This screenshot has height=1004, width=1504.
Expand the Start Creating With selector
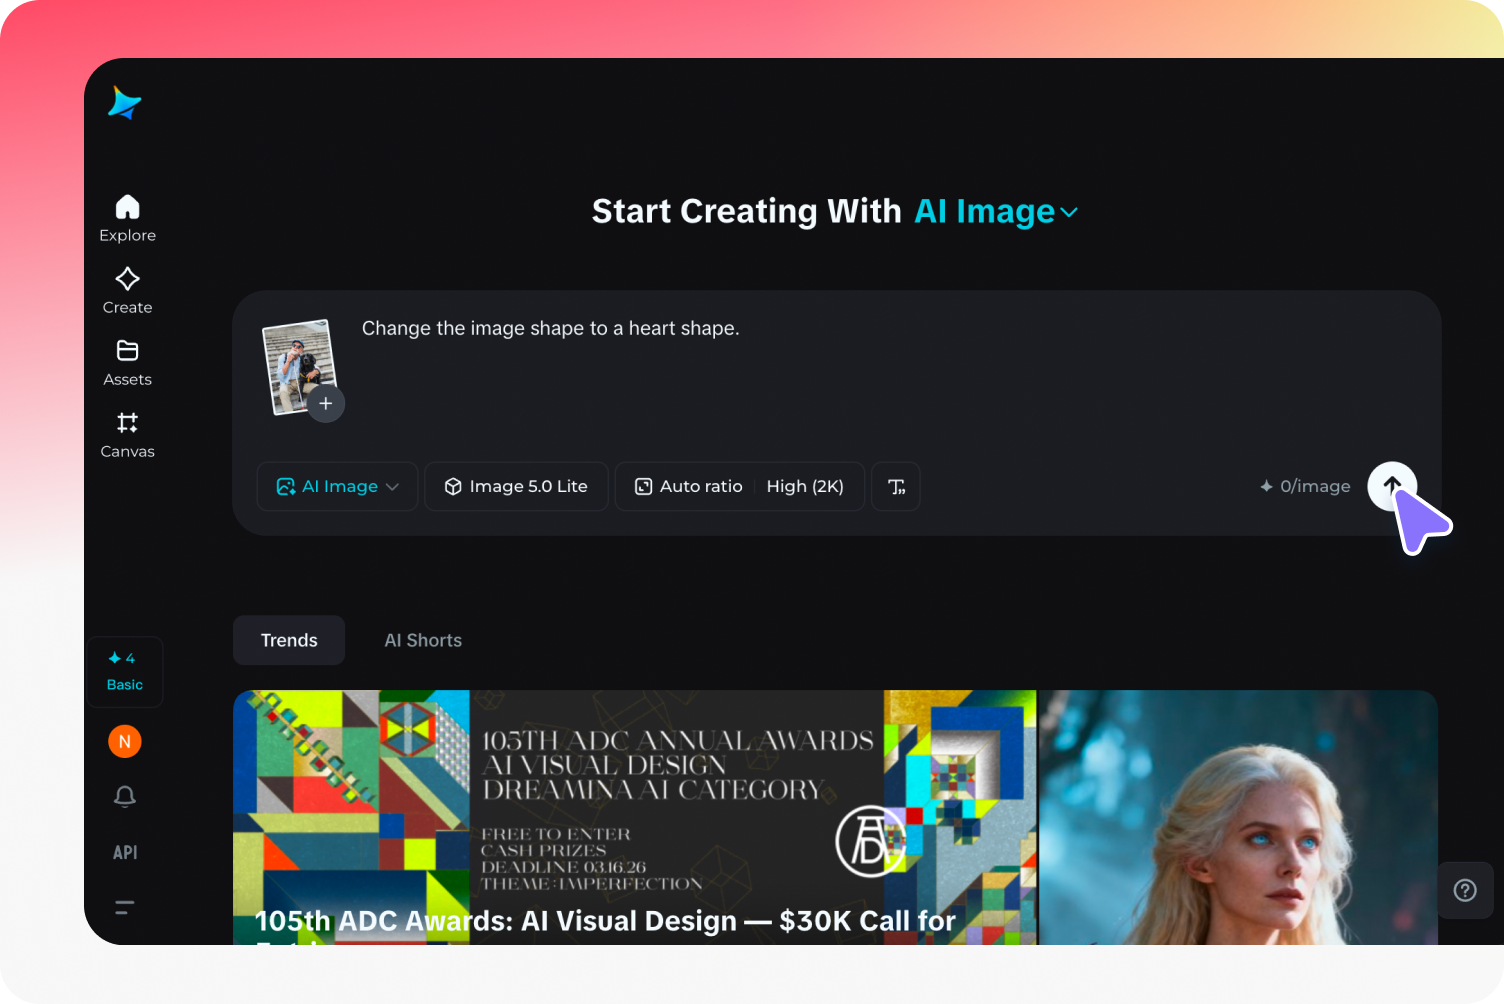[x=996, y=211]
